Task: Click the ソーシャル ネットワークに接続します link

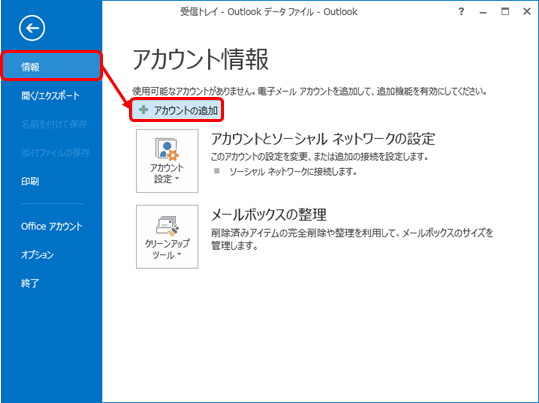Action: (293, 171)
